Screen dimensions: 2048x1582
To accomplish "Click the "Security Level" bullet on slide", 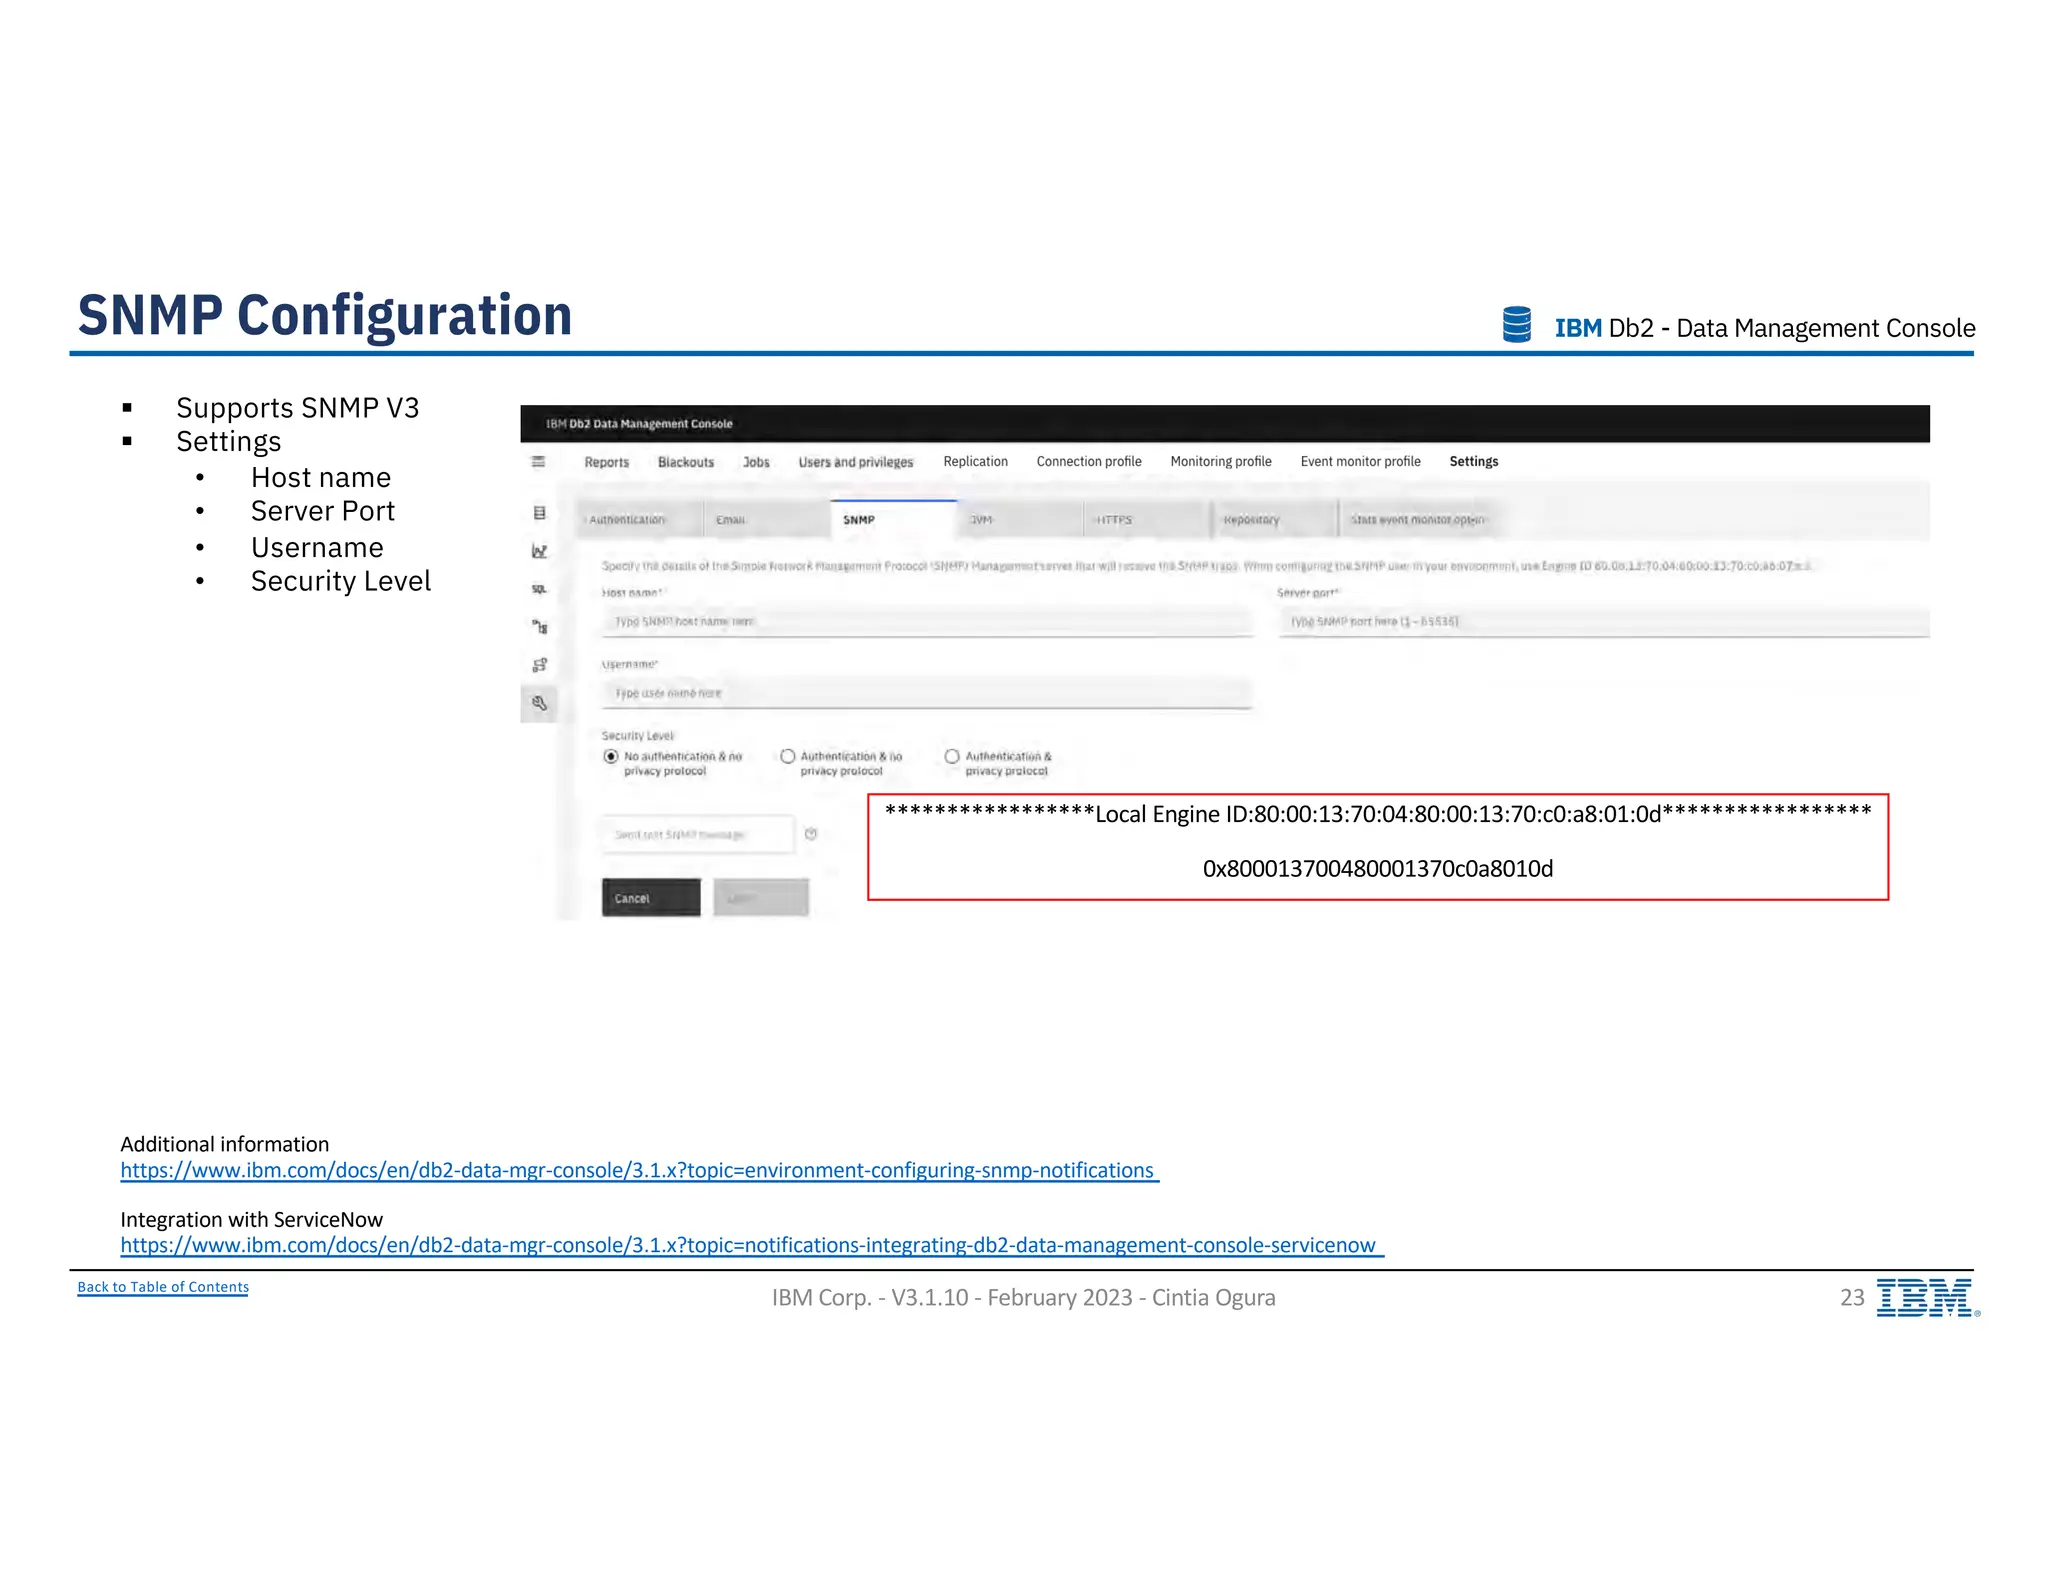I will click(x=341, y=581).
